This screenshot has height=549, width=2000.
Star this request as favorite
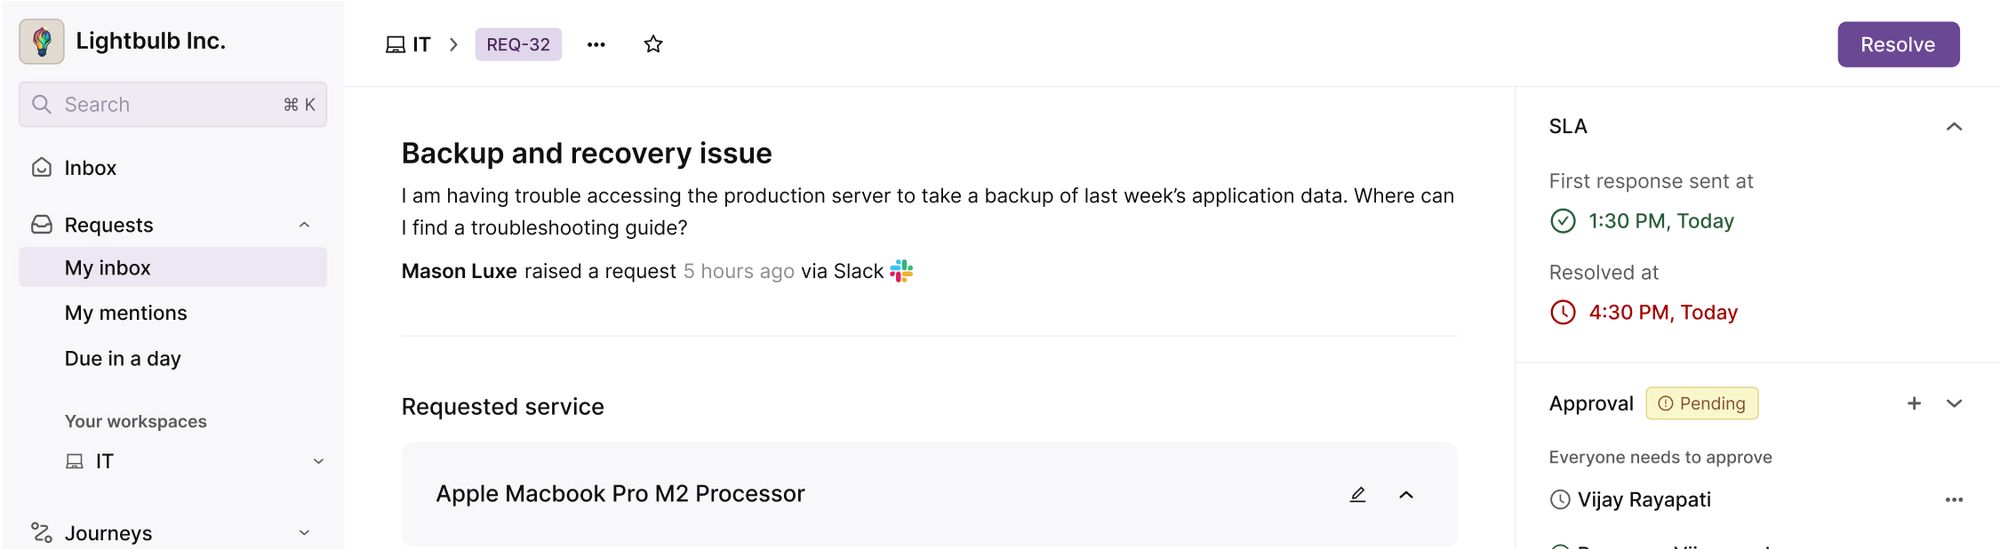(x=653, y=44)
